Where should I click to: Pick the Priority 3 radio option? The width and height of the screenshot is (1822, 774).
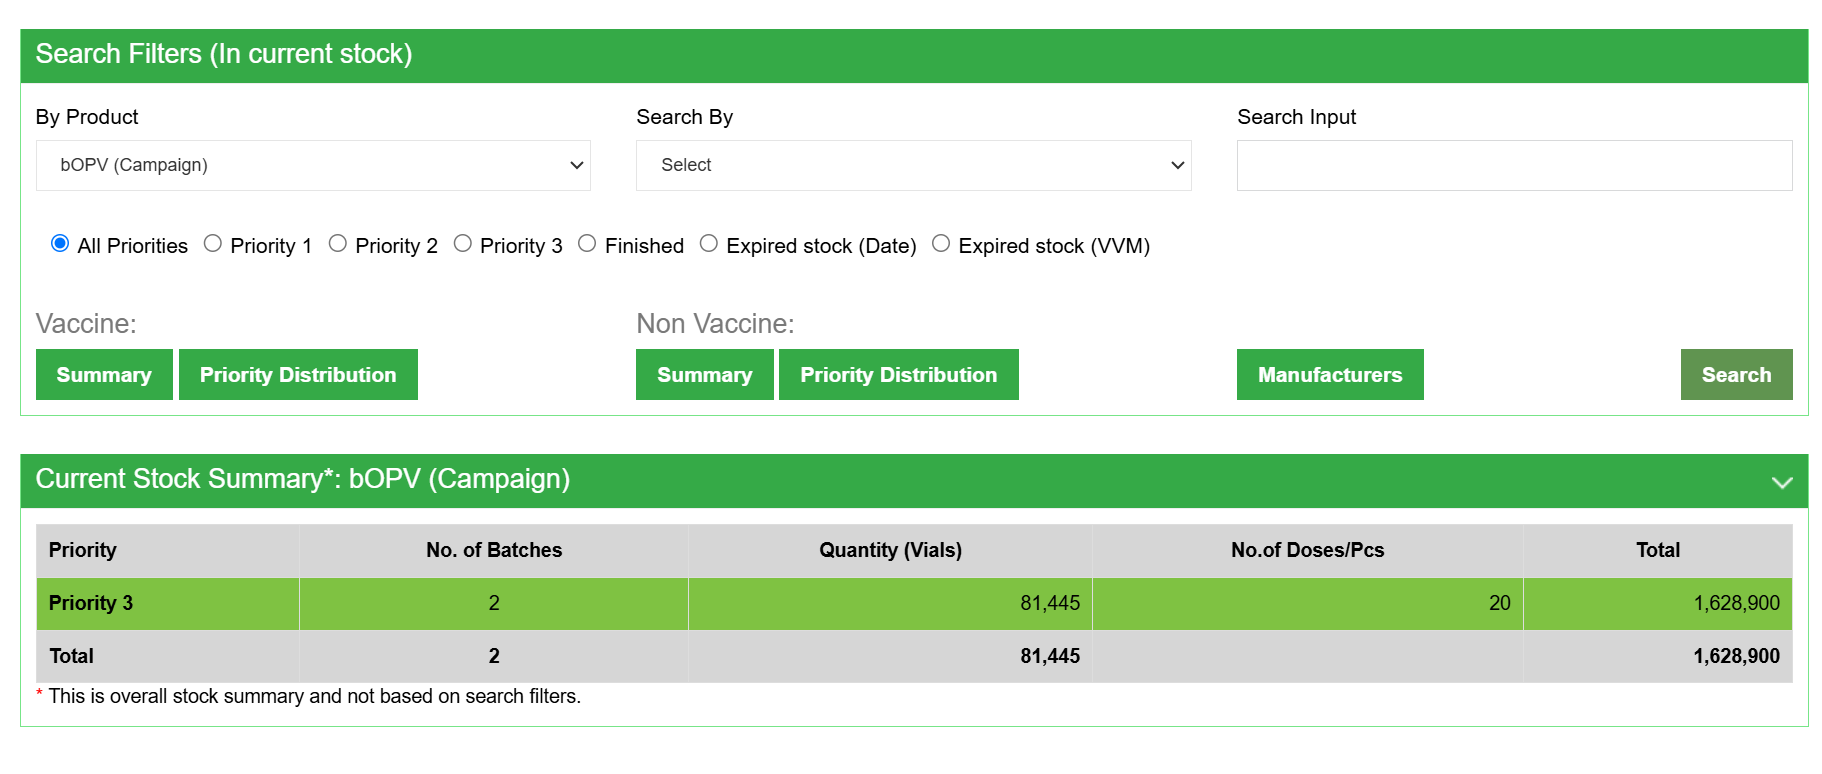click(463, 244)
